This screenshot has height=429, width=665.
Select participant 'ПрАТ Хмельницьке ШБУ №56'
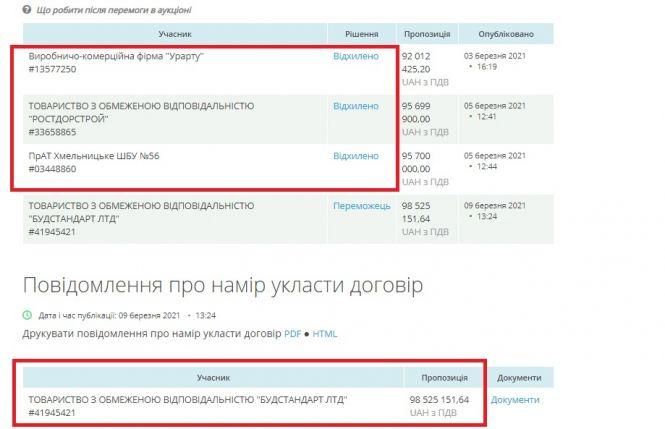94,156
